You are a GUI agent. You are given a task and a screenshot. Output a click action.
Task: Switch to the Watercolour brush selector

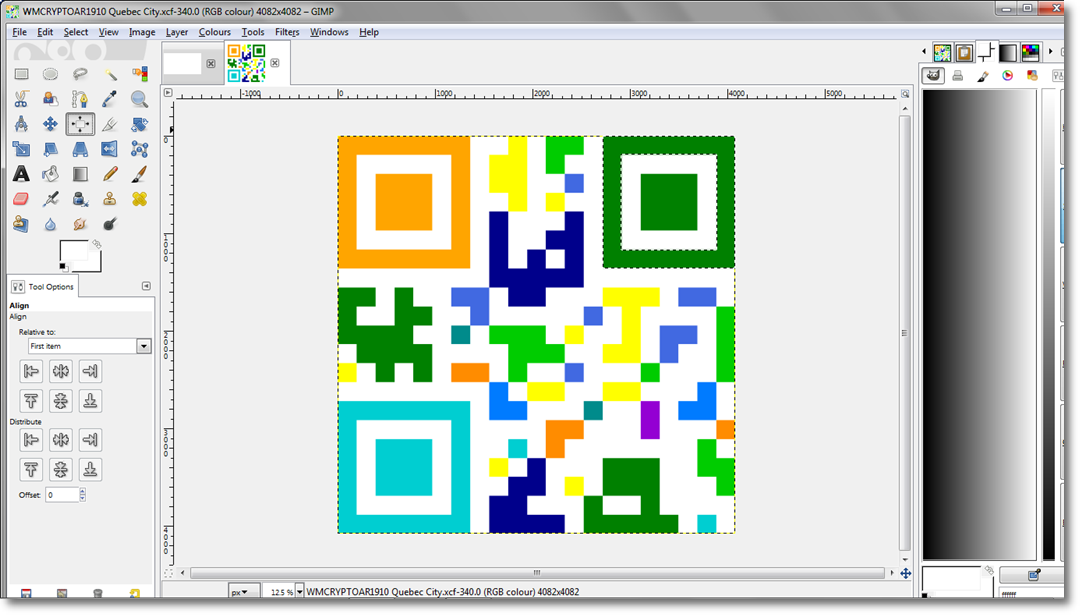(x=983, y=76)
